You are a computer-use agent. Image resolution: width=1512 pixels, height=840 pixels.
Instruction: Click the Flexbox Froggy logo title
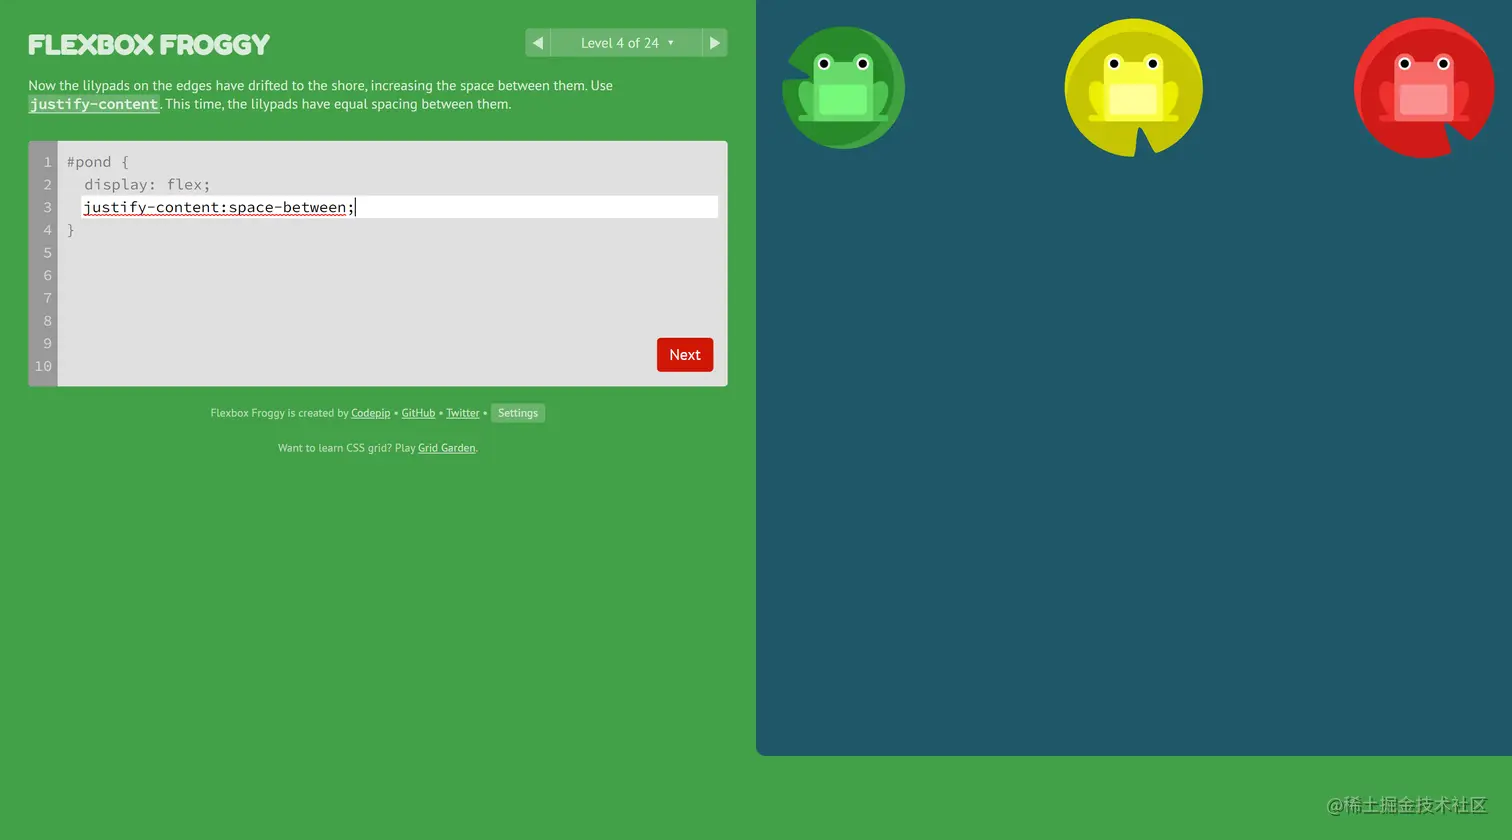point(149,45)
